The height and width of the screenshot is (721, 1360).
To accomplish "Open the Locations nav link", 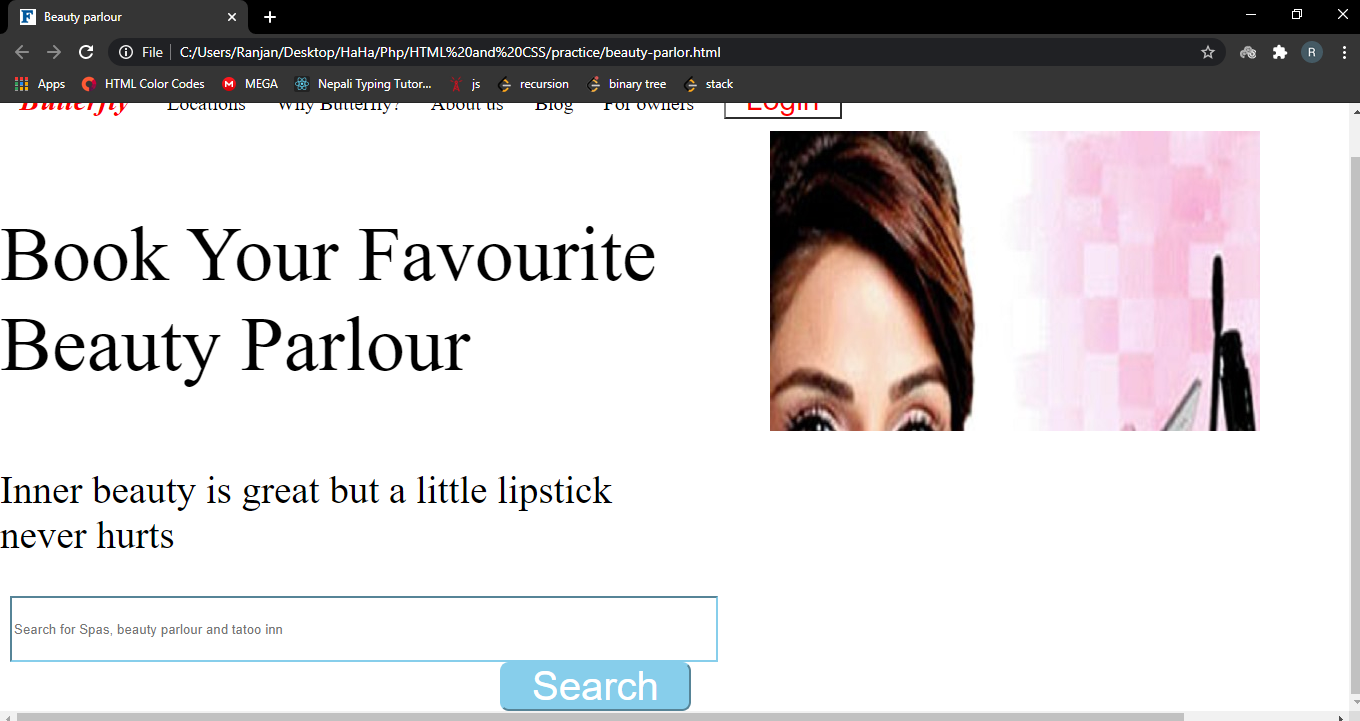I will (x=206, y=106).
